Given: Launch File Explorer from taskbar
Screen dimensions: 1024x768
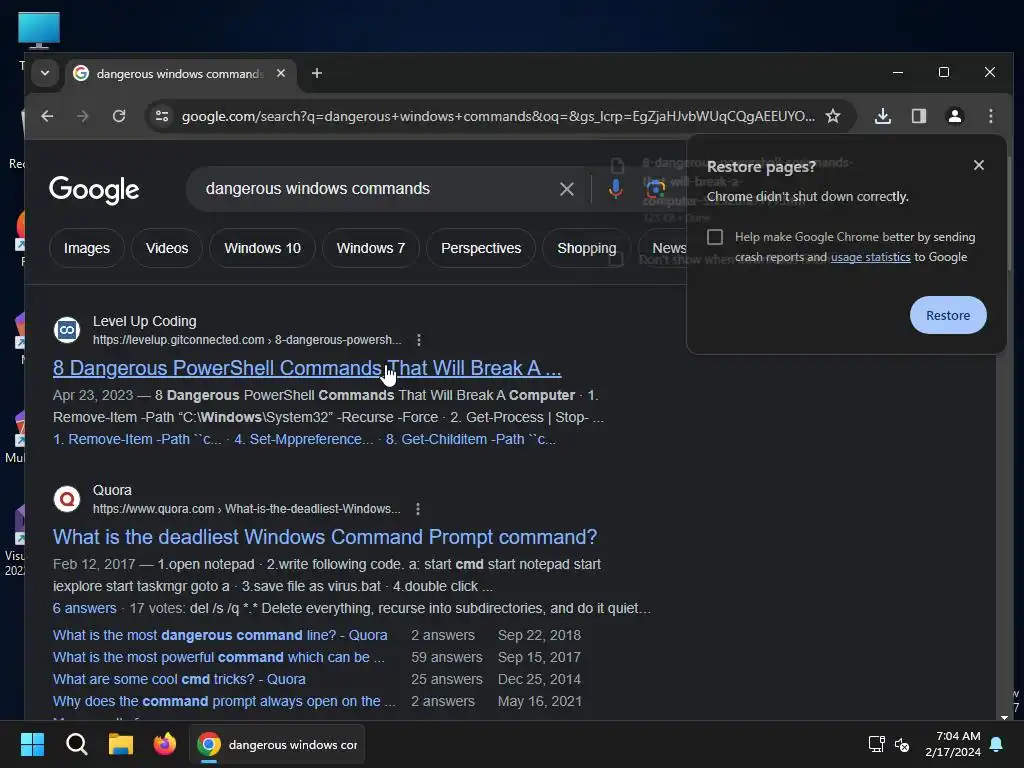Looking at the screenshot, I should (121, 744).
